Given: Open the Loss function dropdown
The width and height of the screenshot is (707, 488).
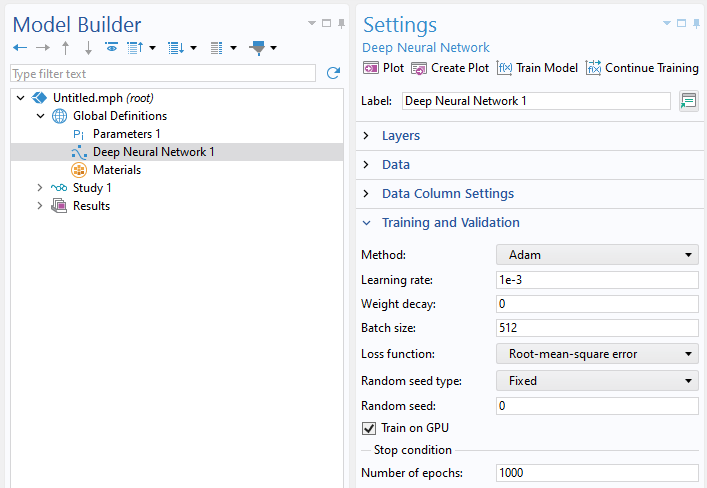Looking at the screenshot, I should 597,353.
